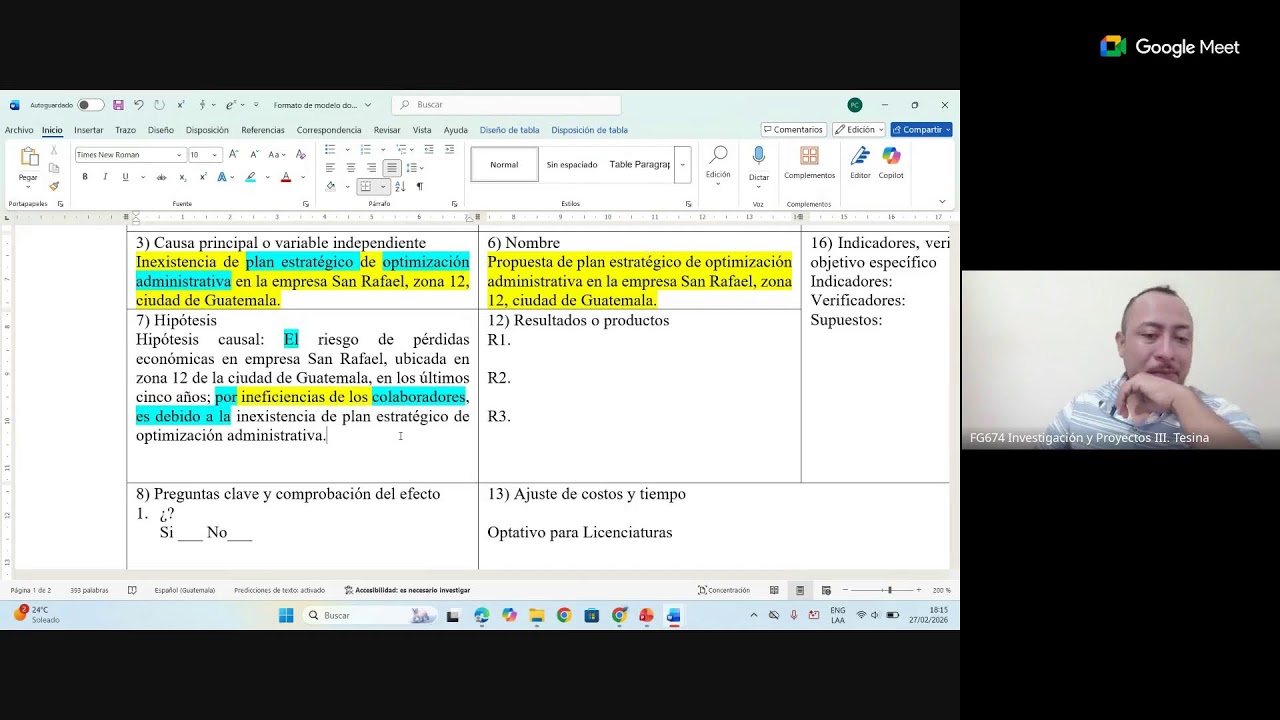Screen dimensions: 1280x720
Task: Open the Disposición de tabla tab
Action: point(589,130)
